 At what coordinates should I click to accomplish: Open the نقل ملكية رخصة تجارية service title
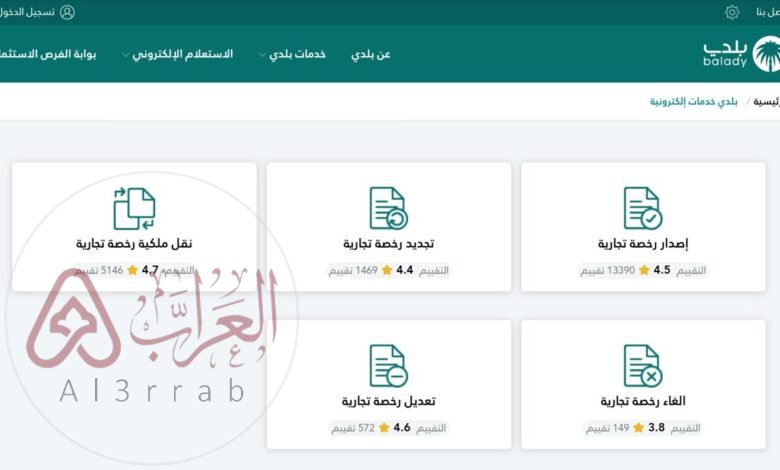pos(134,244)
